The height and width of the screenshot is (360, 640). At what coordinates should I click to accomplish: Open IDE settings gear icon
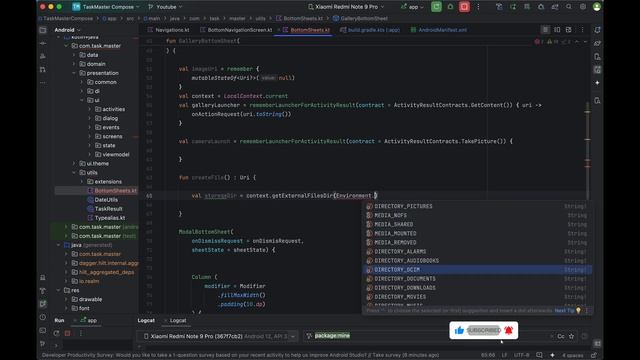(x=583, y=7)
